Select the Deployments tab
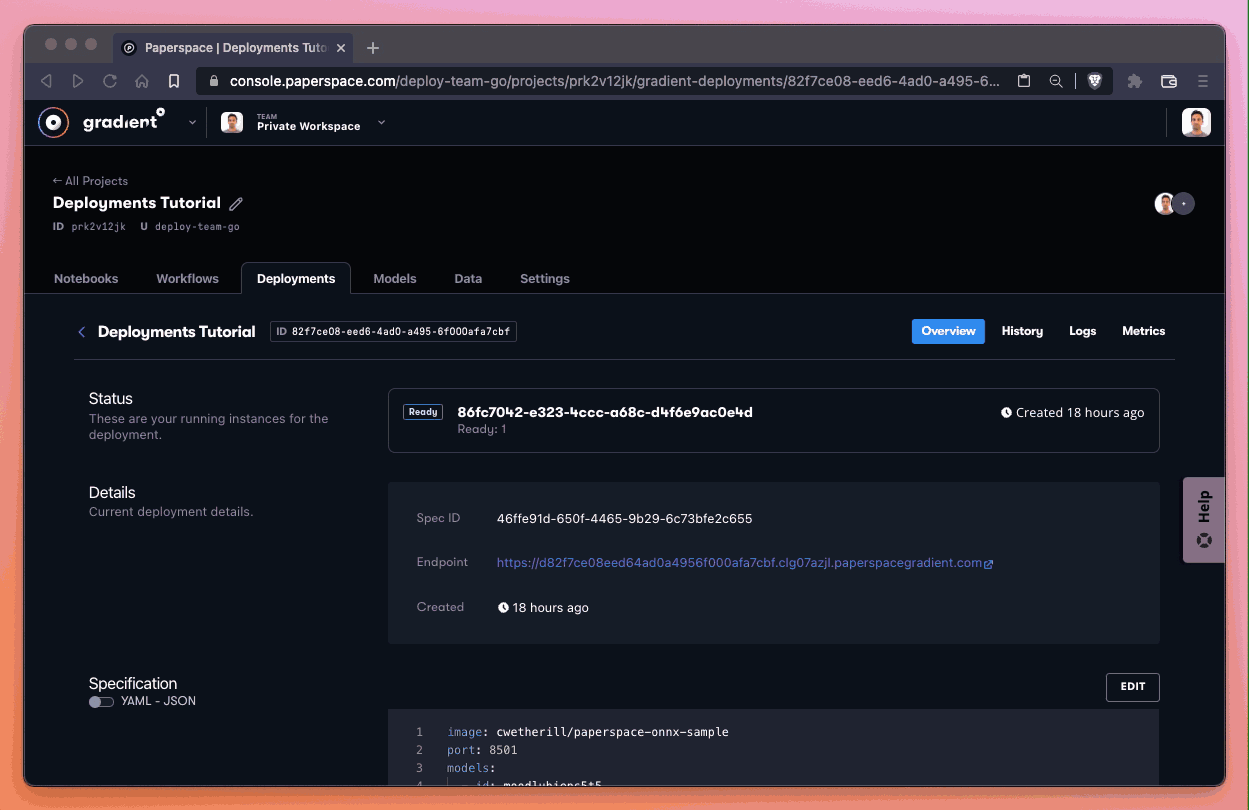Screen dimensions: 1249x810 tap(296, 278)
